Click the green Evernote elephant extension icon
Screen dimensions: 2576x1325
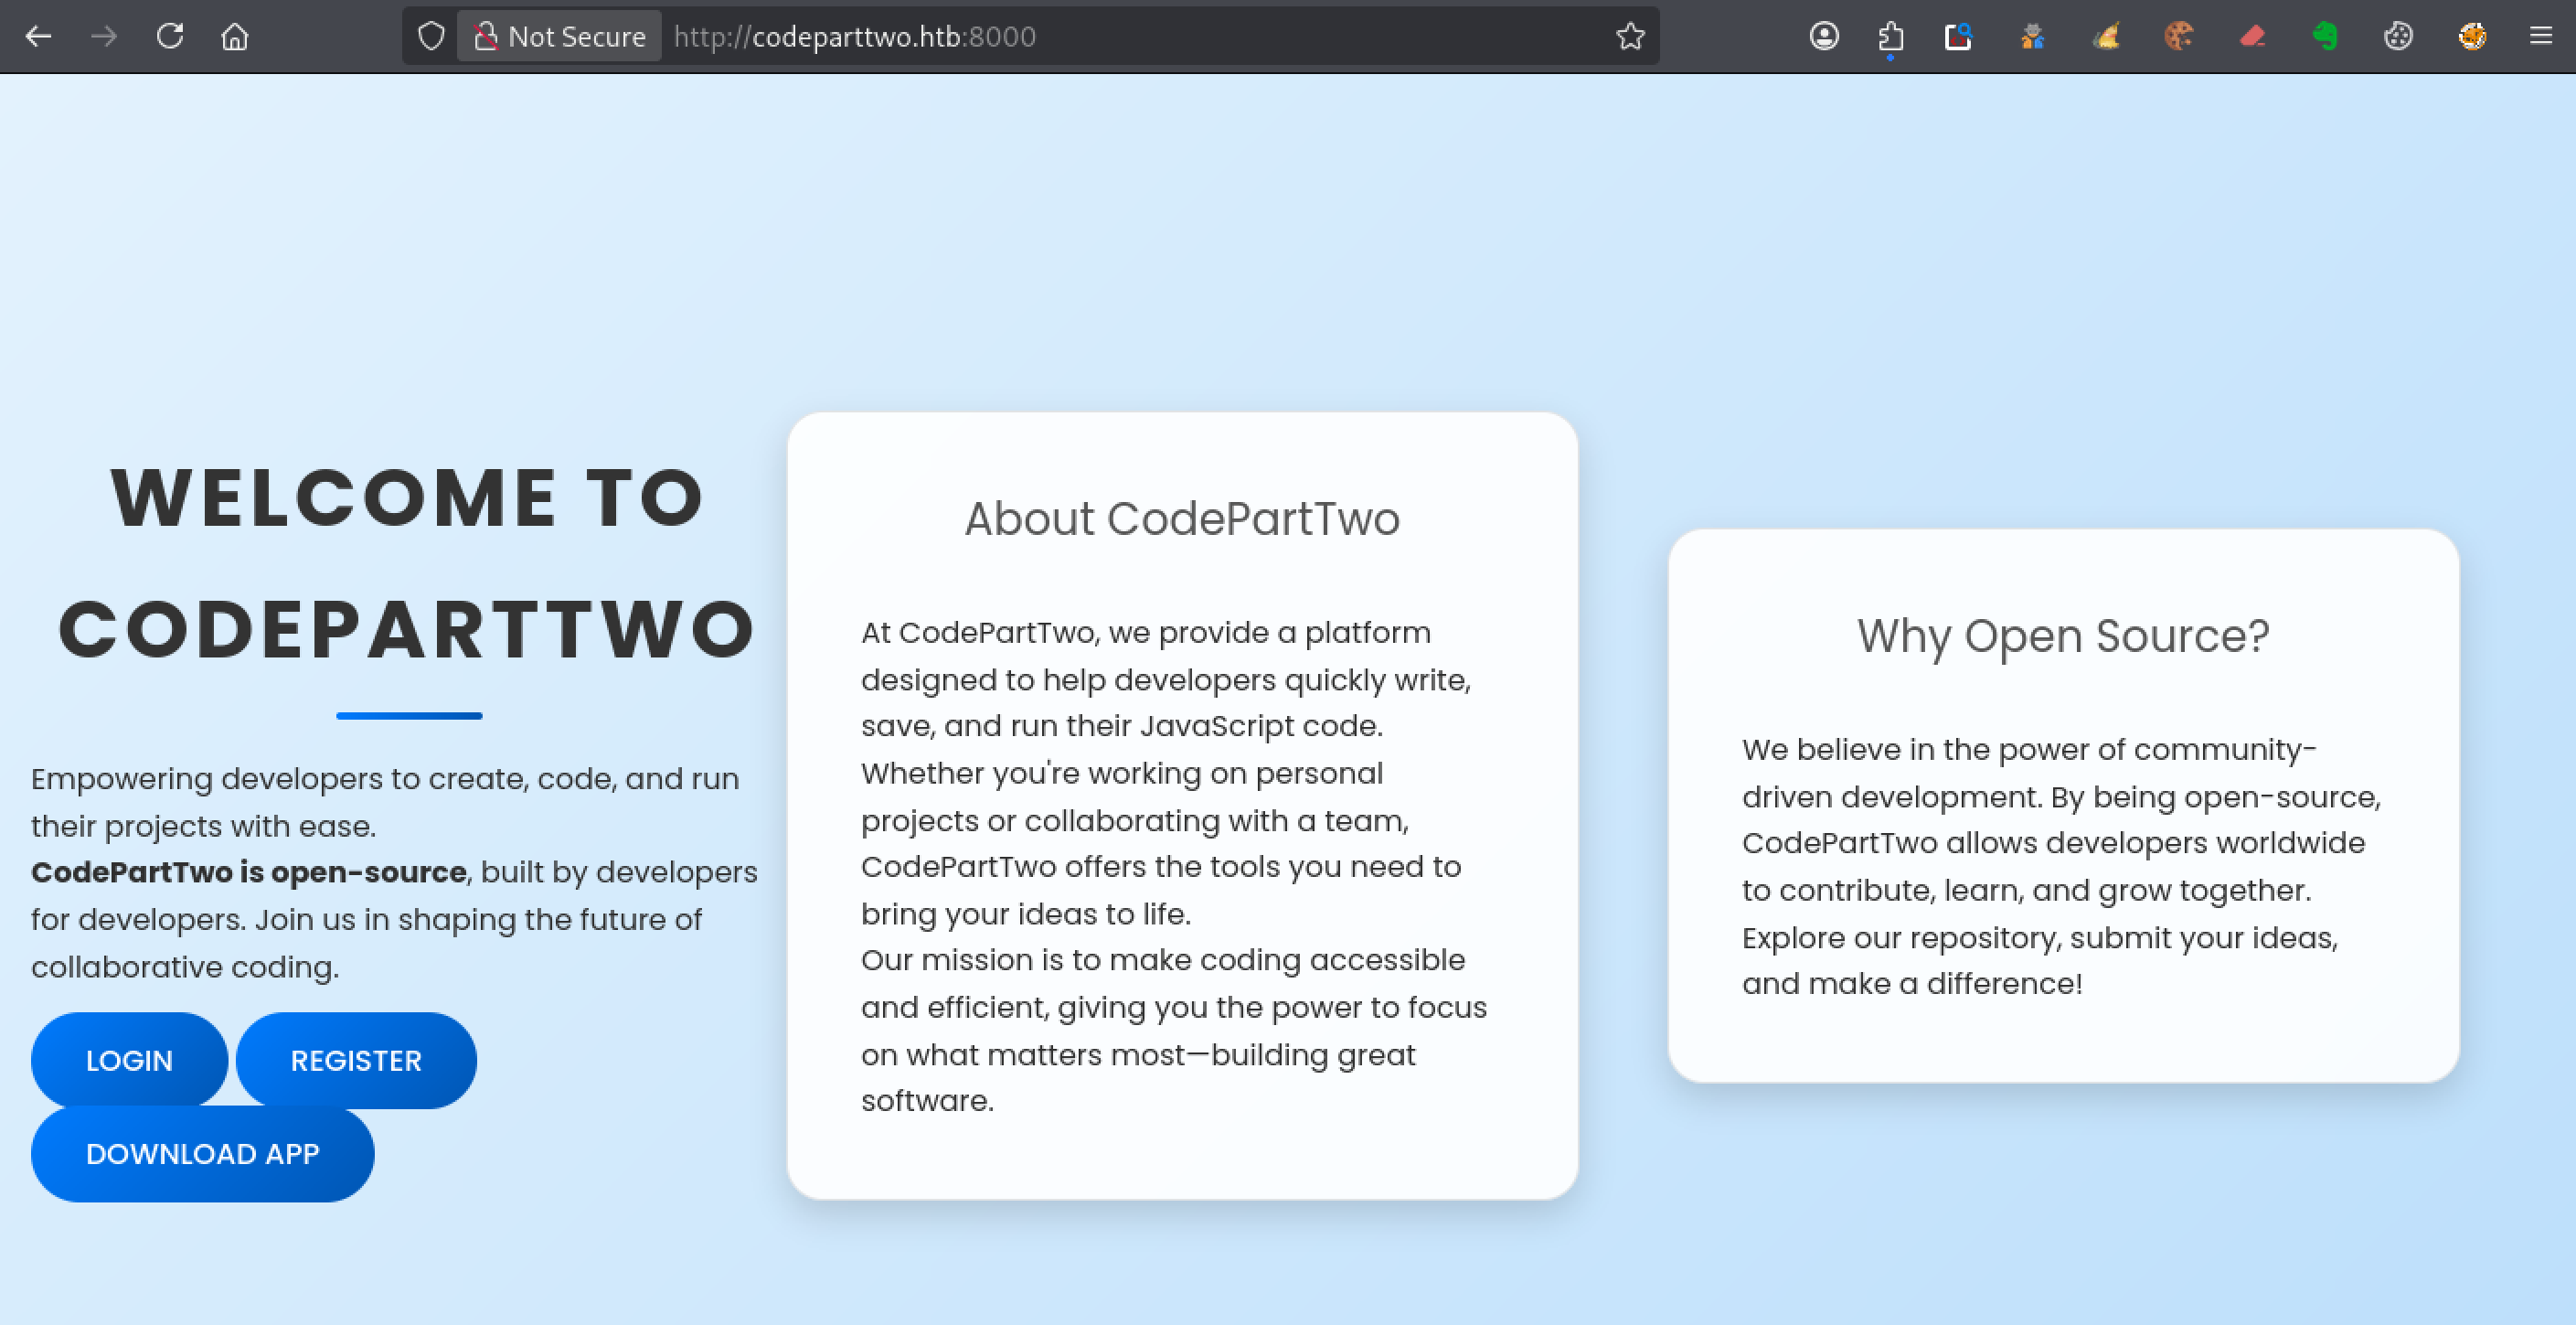[2325, 37]
